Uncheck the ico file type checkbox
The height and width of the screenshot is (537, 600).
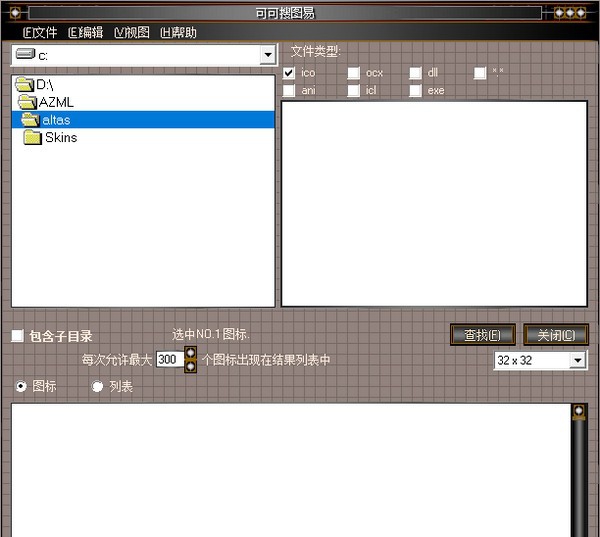point(289,73)
